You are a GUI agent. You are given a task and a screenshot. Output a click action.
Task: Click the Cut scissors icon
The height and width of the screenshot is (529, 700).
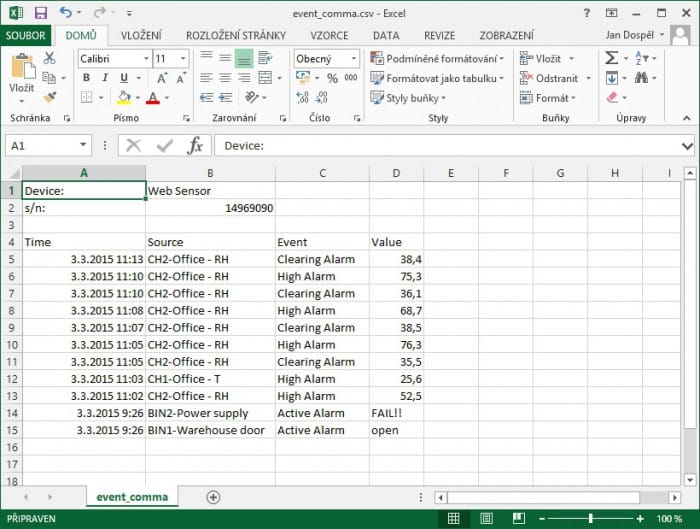(50, 60)
